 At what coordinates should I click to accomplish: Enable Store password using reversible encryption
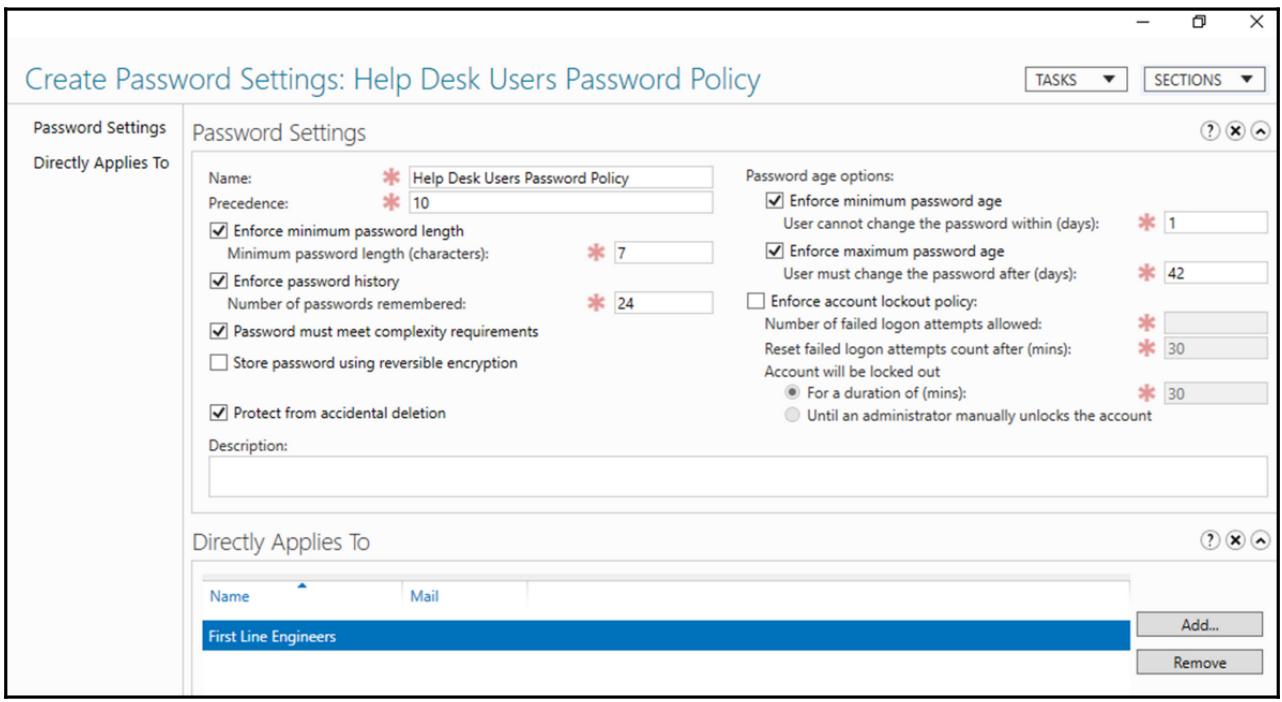(219, 363)
